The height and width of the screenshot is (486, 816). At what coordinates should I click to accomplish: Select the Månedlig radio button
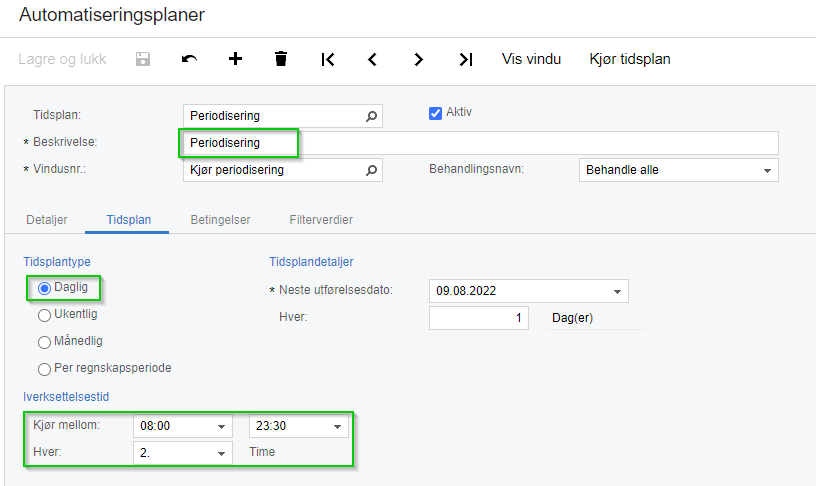tap(44, 342)
